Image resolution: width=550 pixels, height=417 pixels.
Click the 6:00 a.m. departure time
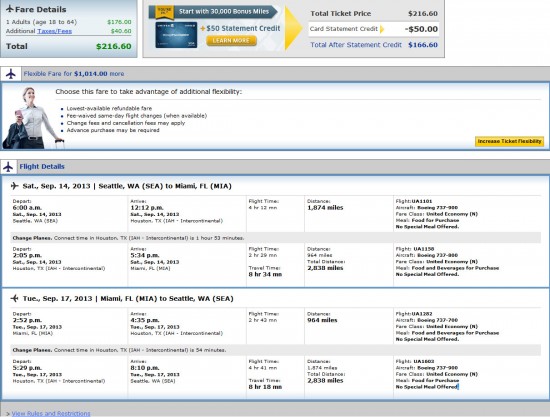27,208
